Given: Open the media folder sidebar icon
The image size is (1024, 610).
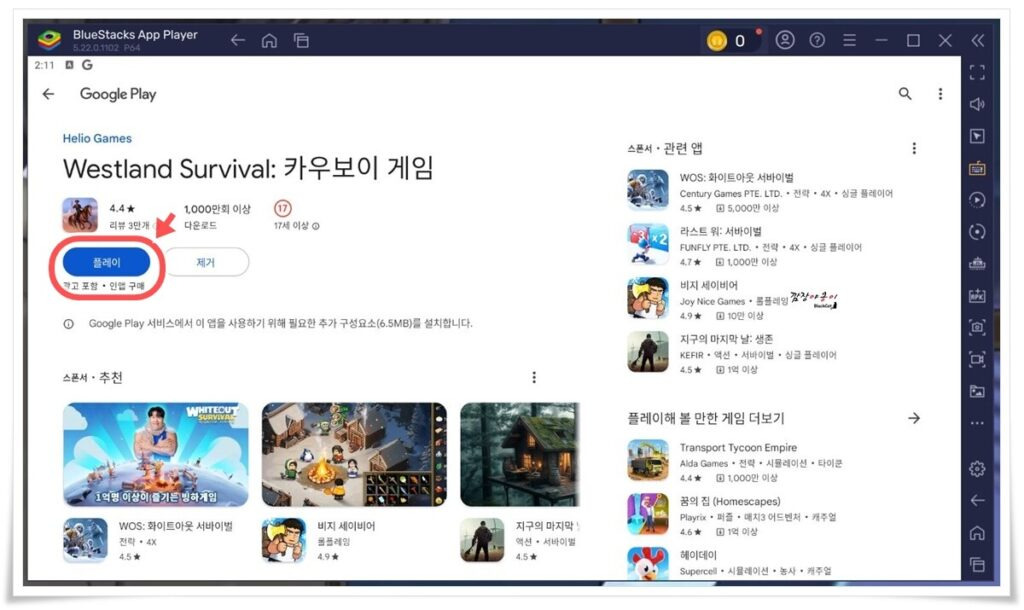Looking at the screenshot, I should coord(977,391).
